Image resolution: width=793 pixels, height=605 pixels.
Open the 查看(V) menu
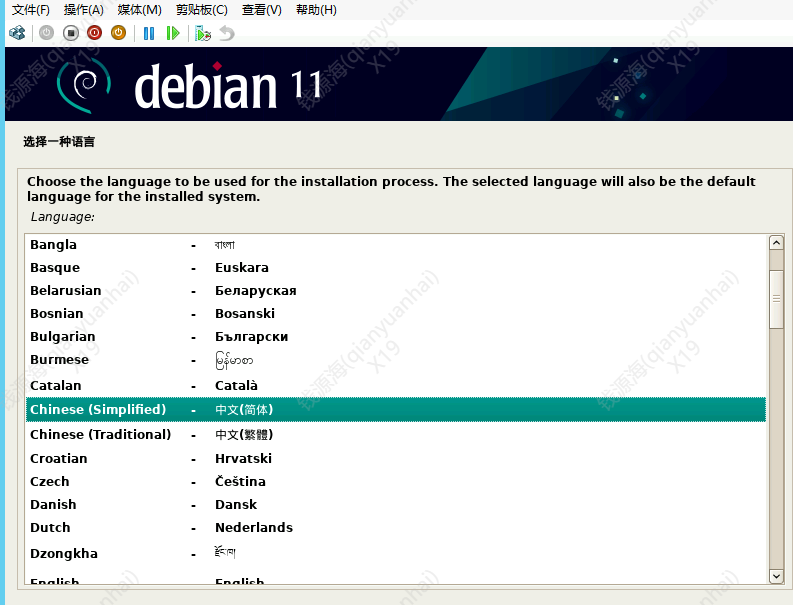click(x=260, y=10)
